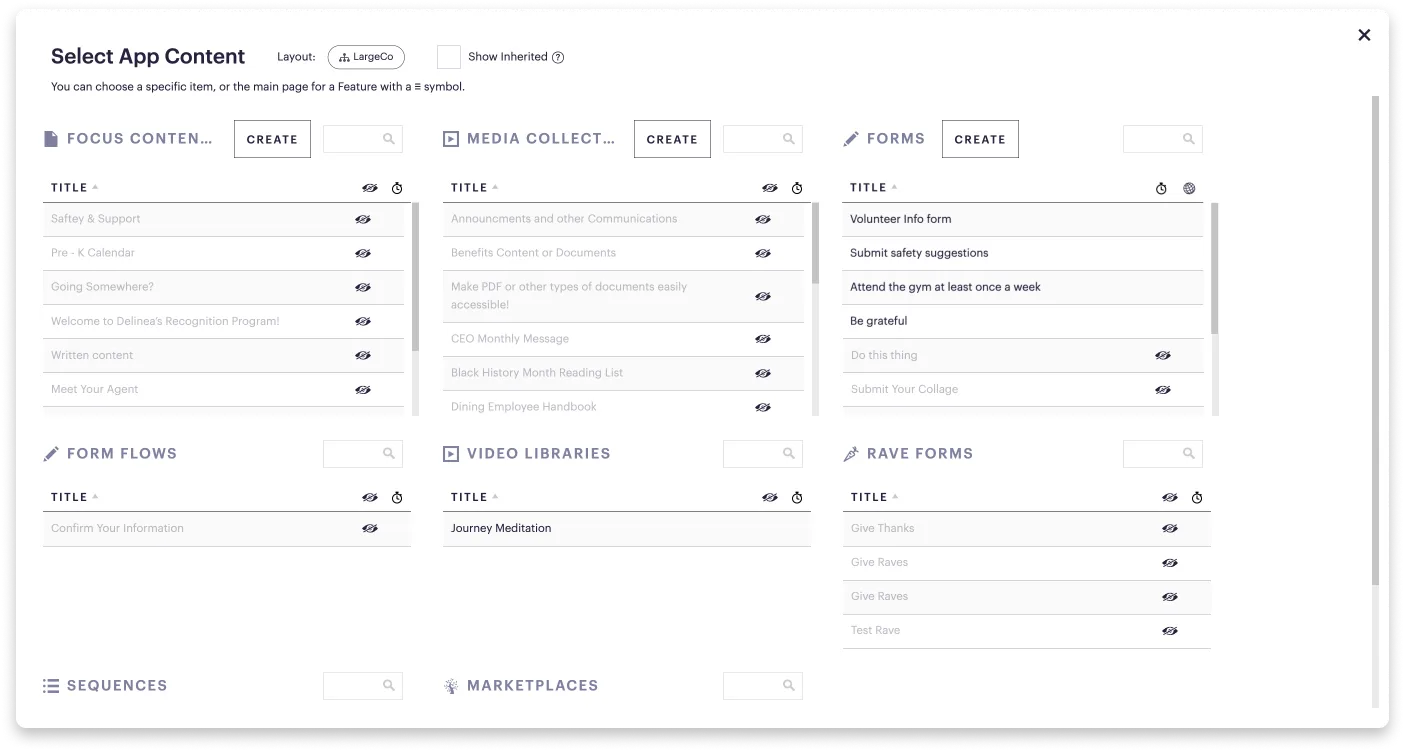Screen dimensions: 1405x751
Task: Click timer column icon in Focus Content header
Action: pos(397,188)
